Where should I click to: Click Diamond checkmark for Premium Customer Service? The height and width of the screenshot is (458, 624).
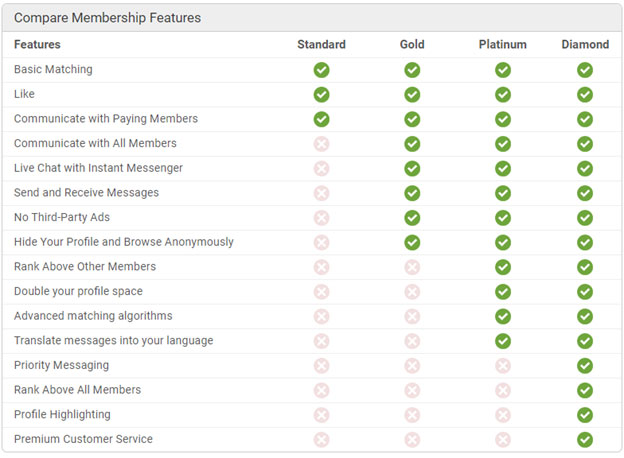pos(585,440)
